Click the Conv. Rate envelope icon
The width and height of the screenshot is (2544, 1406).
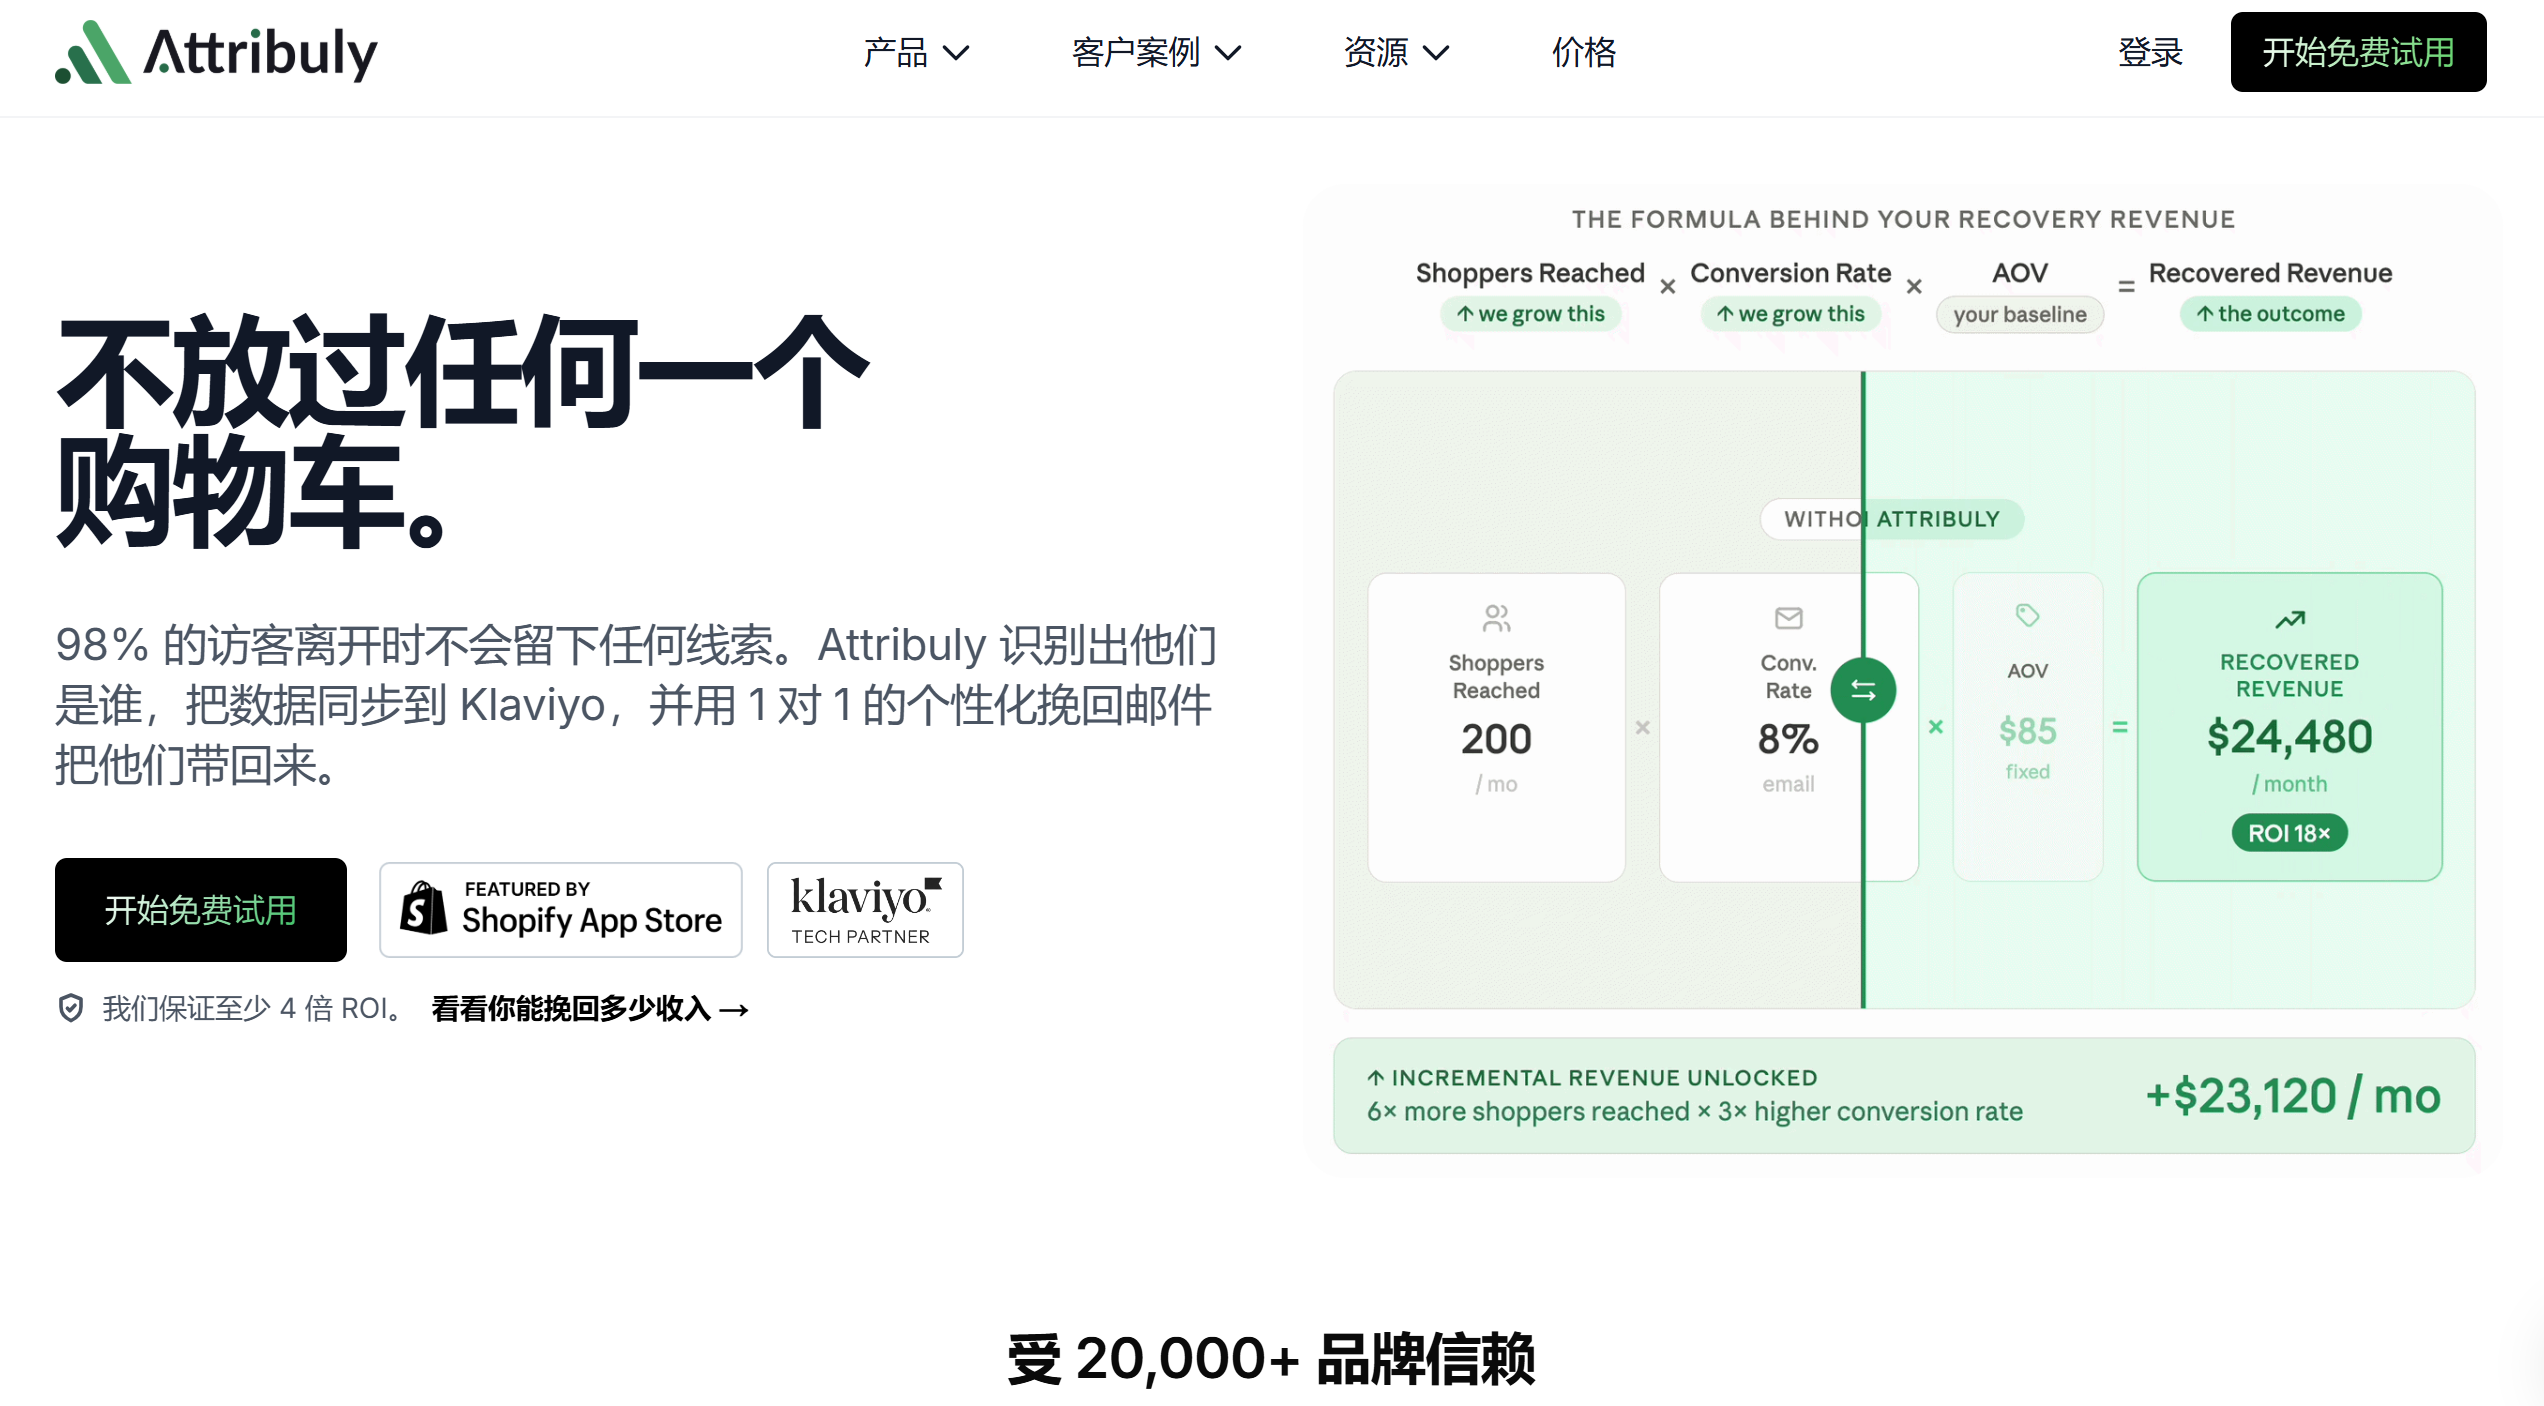[1788, 618]
